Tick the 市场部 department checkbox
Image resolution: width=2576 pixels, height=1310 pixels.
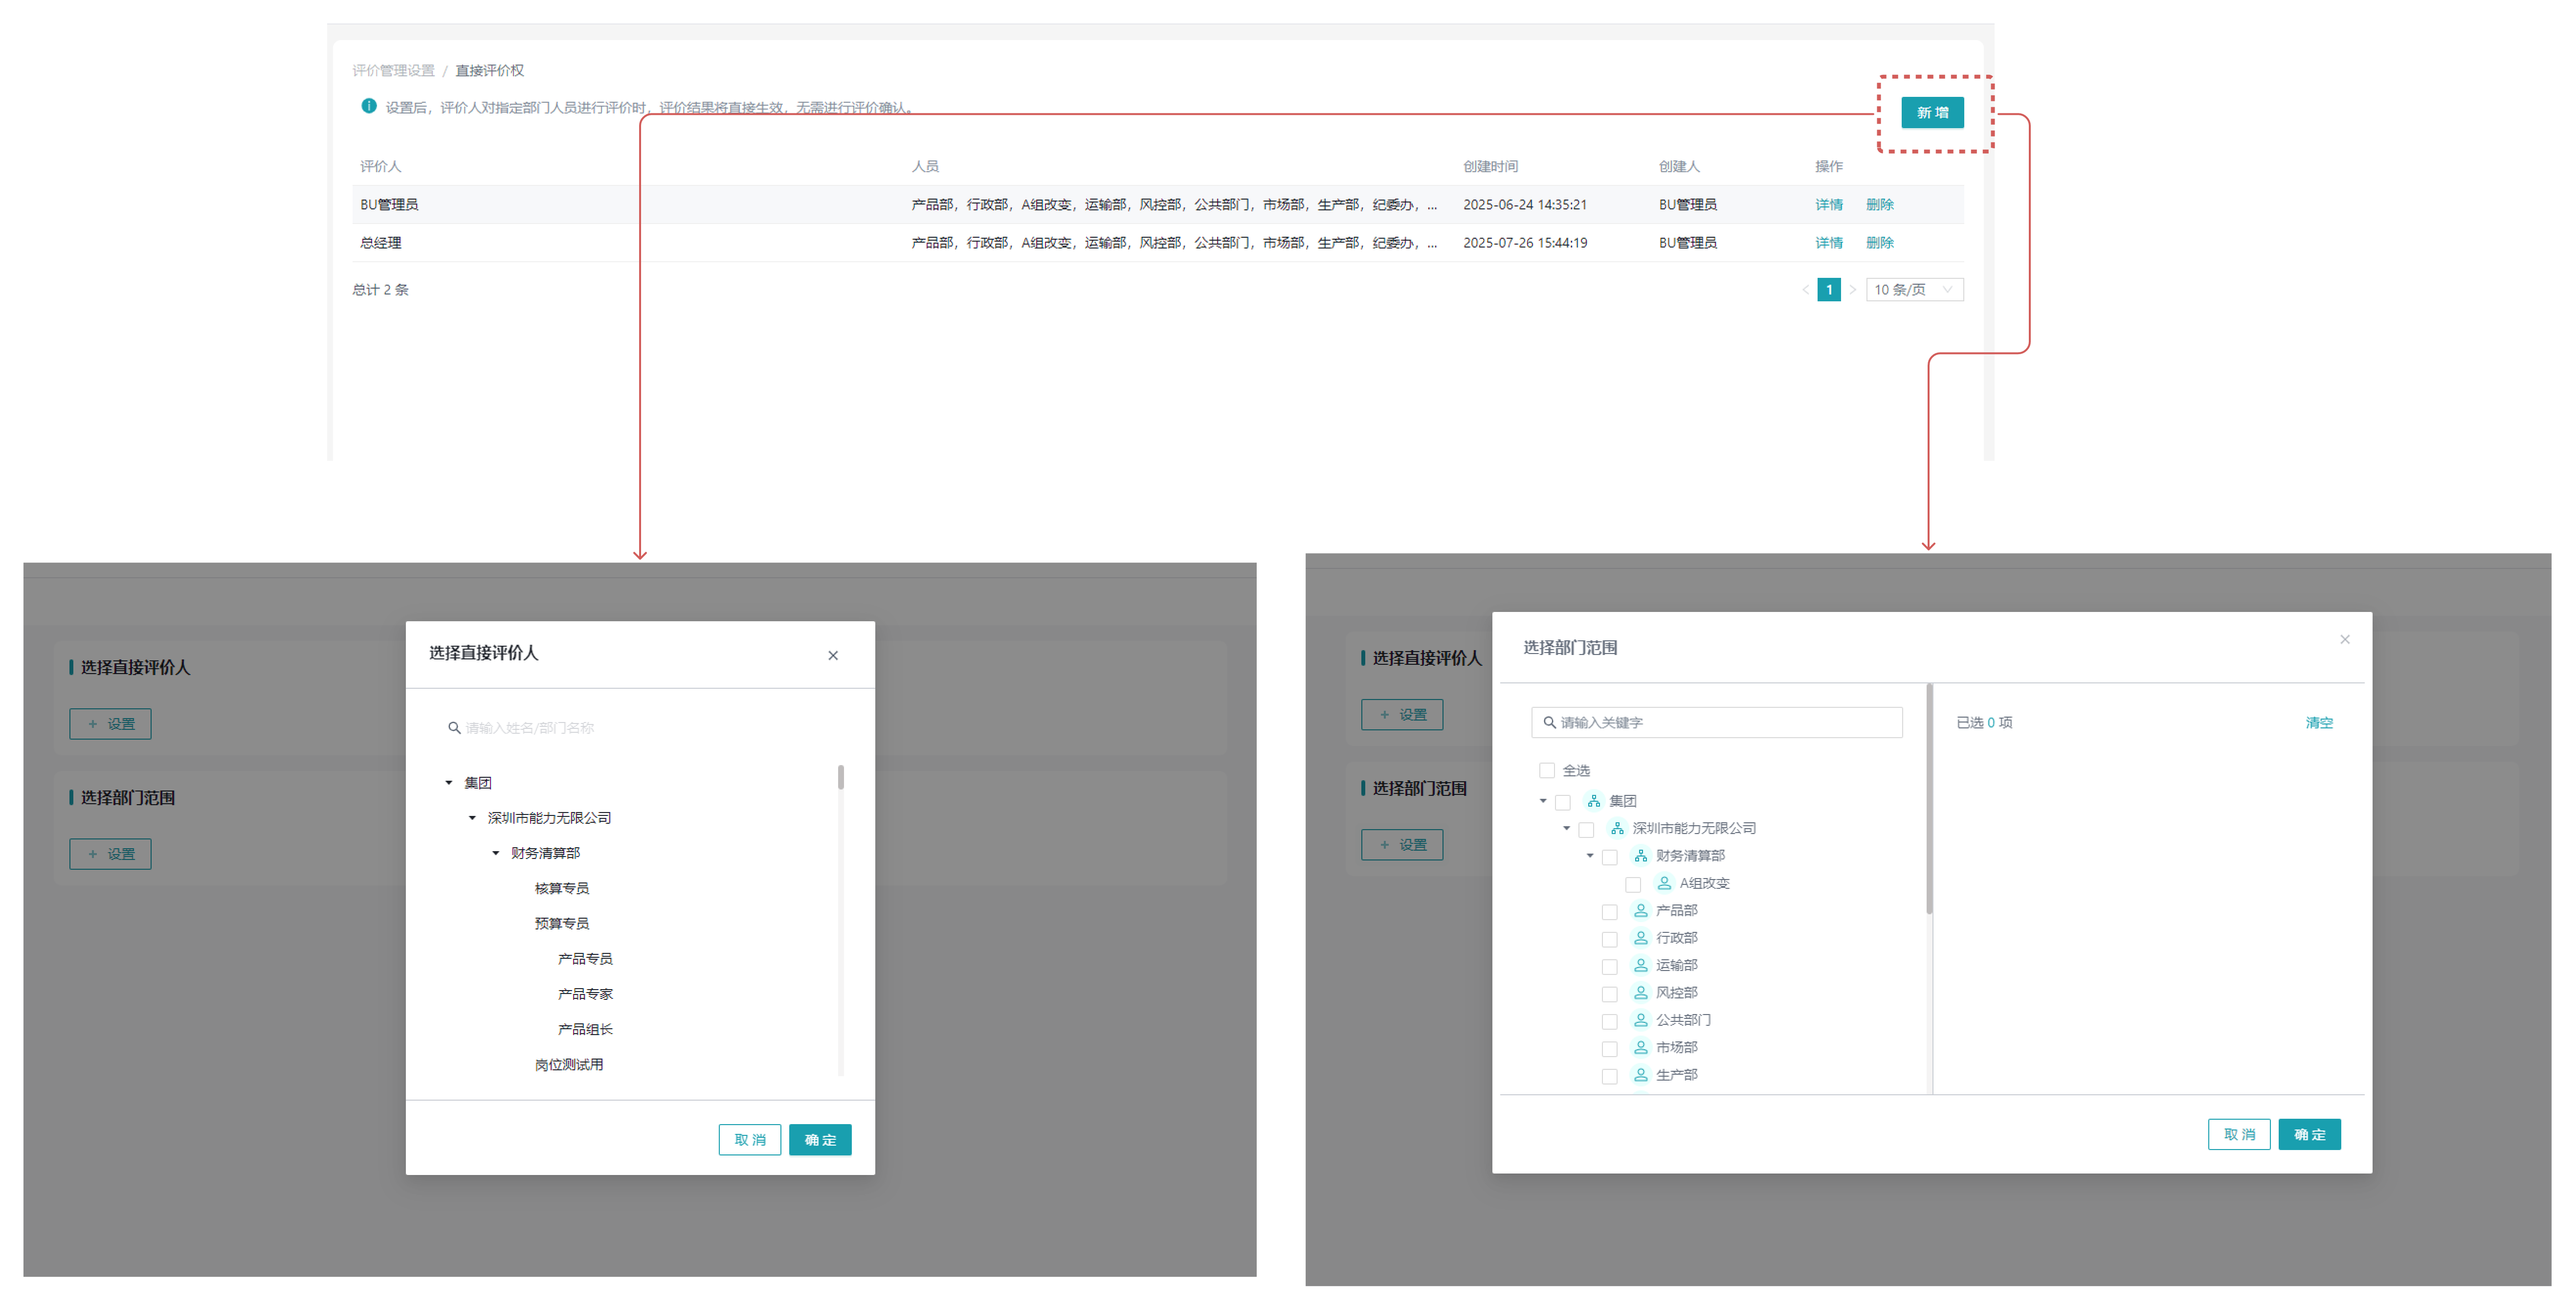point(1609,1049)
